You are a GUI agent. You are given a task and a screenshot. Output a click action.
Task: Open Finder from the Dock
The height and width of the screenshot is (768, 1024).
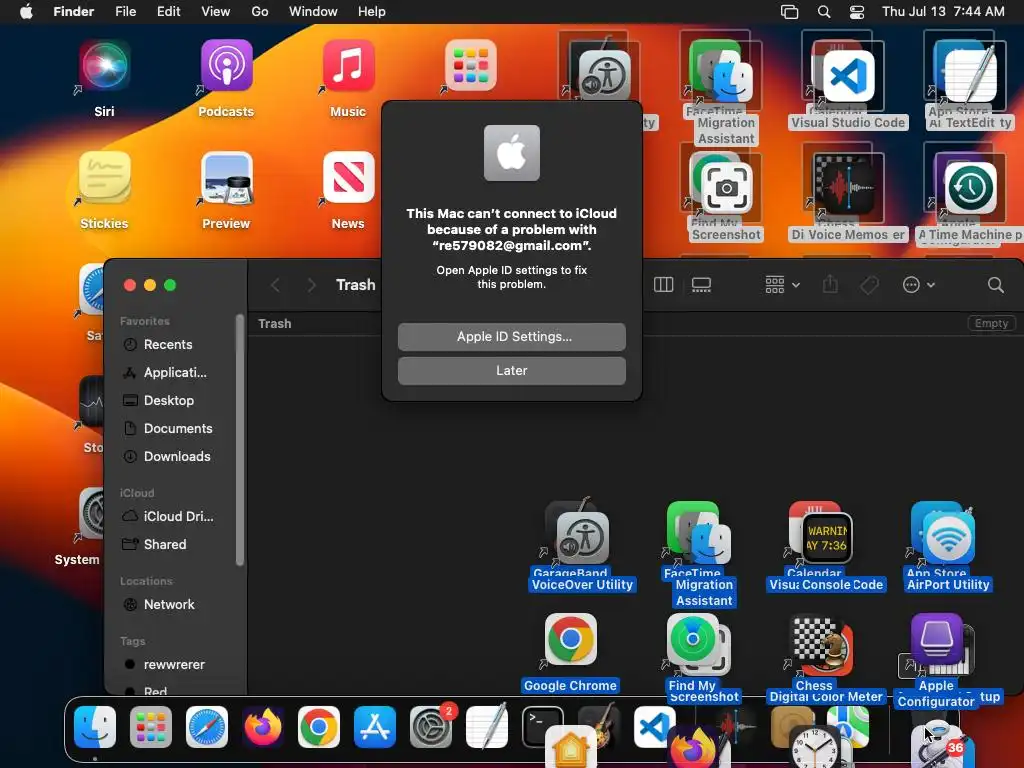click(x=95, y=726)
